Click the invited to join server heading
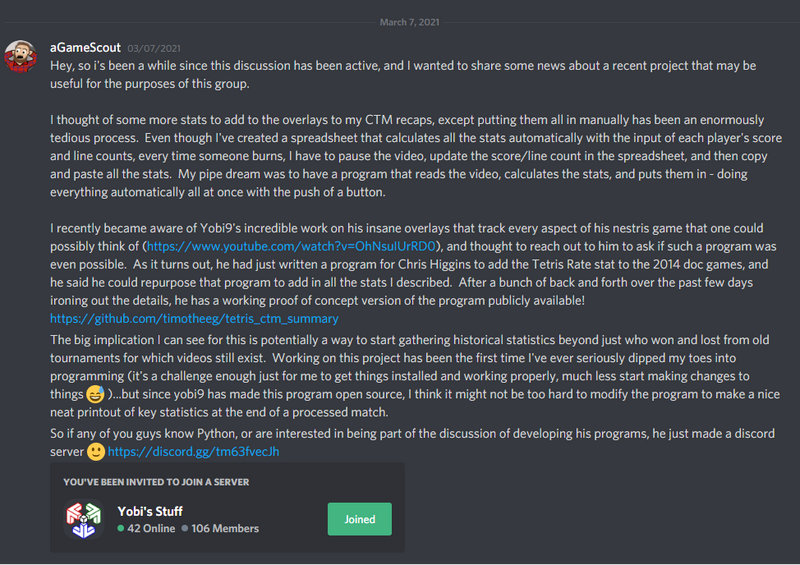This screenshot has height=565, width=800. pos(156,482)
